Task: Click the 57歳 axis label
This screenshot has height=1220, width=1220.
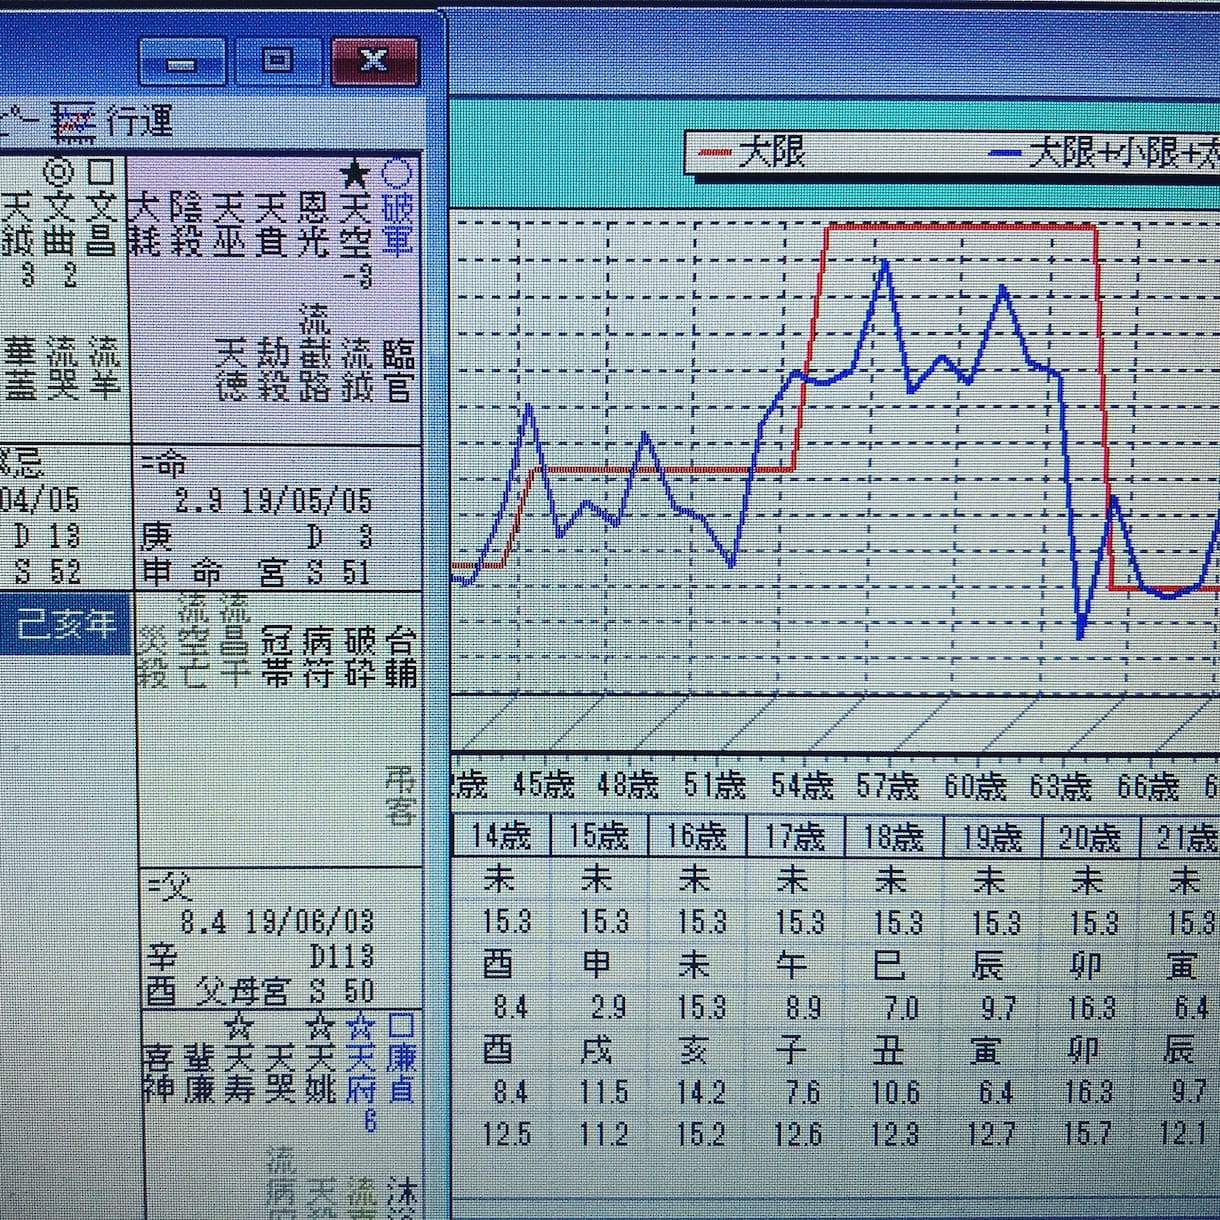Action: [x=886, y=786]
